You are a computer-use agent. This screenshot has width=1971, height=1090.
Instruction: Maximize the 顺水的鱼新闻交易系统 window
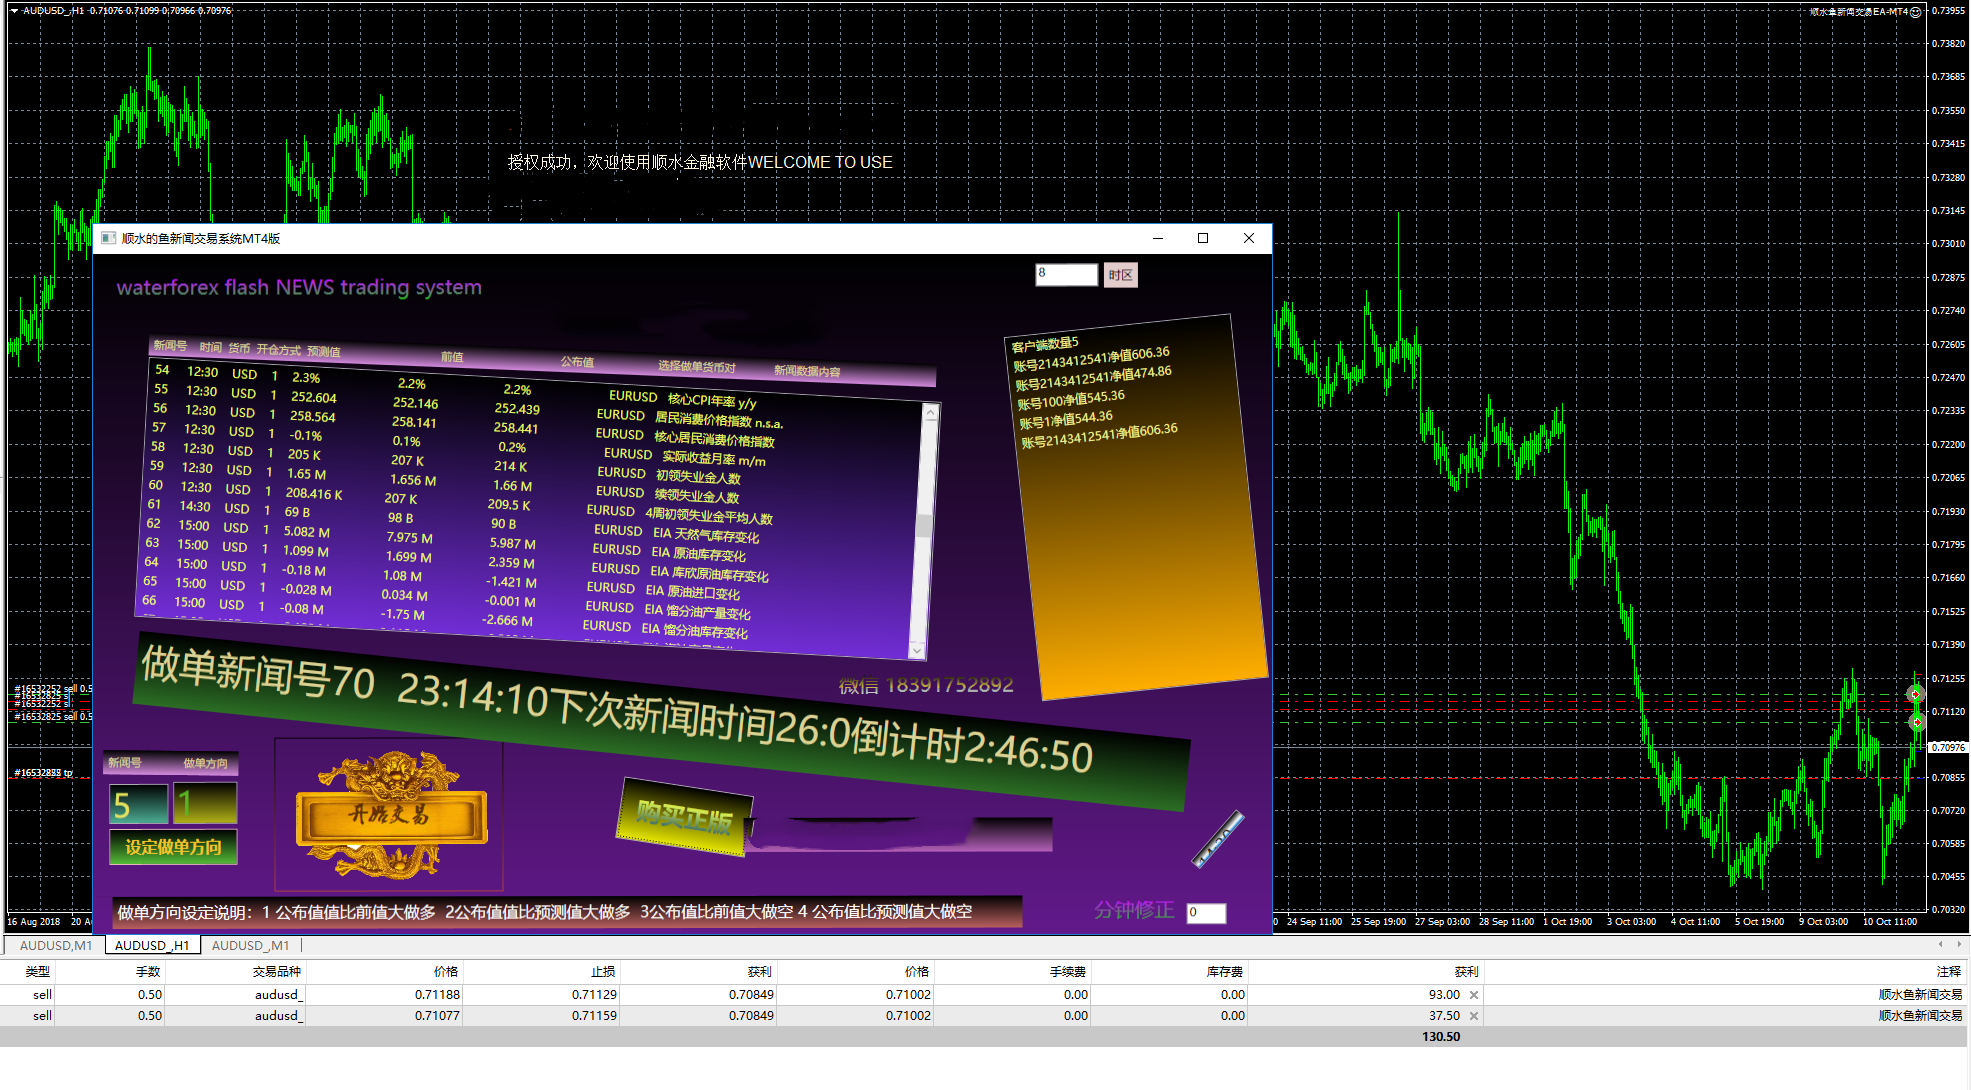(1203, 238)
